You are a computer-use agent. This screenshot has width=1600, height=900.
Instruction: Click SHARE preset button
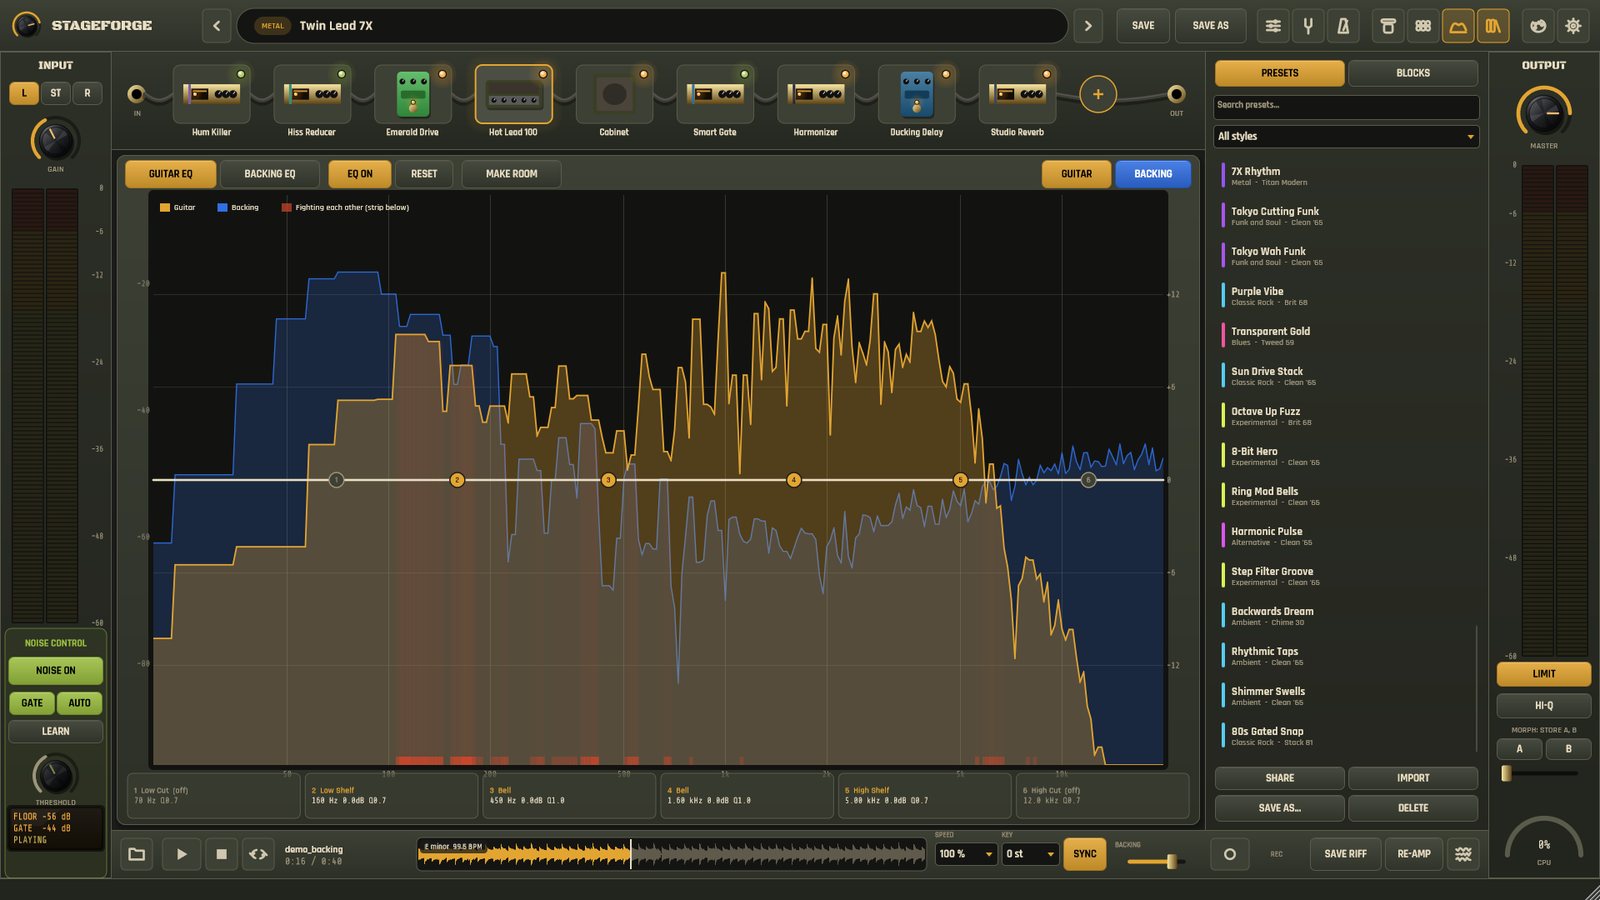pyautogui.click(x=1279, y=778)
